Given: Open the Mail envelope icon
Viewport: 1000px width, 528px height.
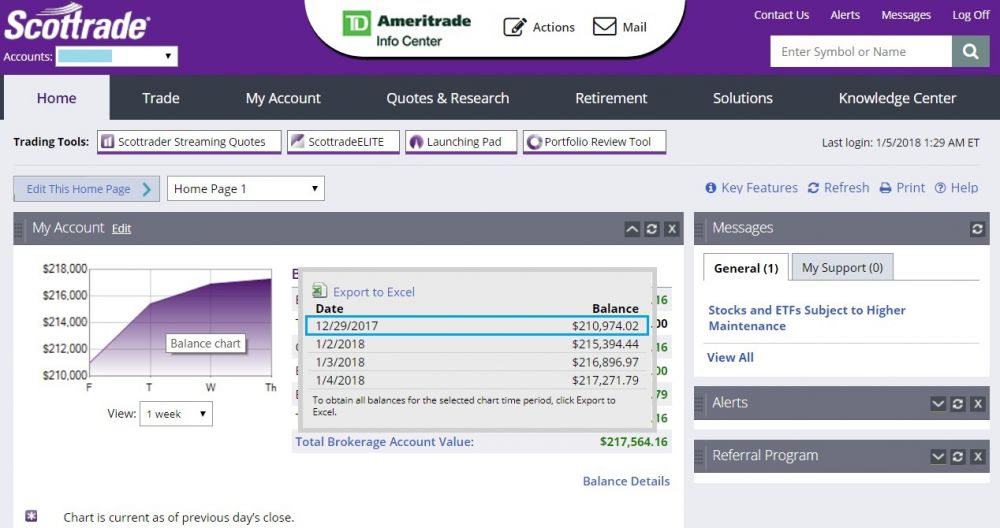Looking at the screenshot, I should 604,27.
